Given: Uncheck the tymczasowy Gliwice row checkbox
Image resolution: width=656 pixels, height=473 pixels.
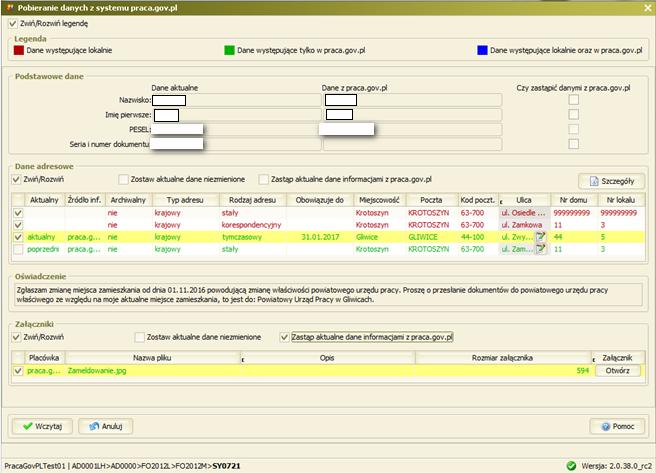Looking at the screenshot, I should click(18, 237).
